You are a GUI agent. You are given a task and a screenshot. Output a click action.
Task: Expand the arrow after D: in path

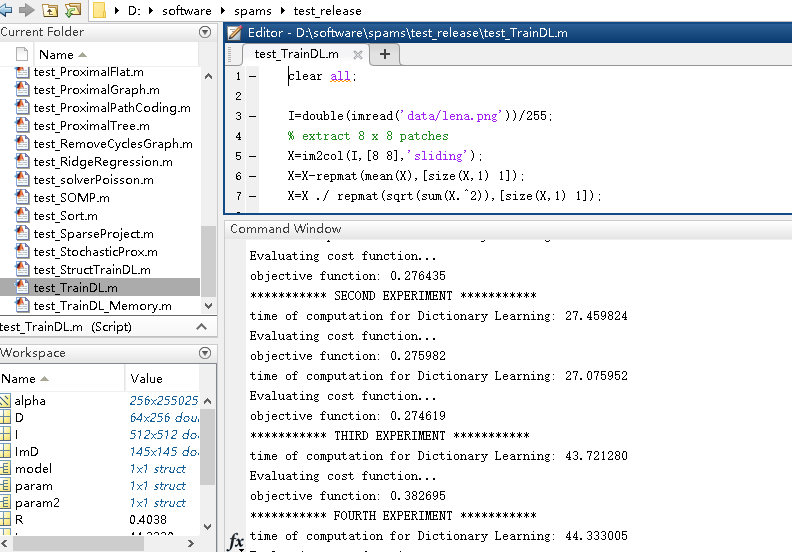click(x=151, y=11)
